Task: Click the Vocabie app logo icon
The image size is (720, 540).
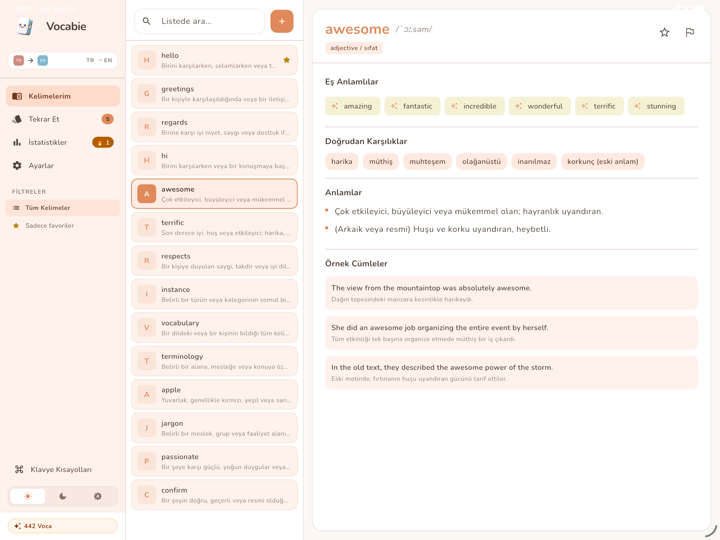Action: (25, 26)
